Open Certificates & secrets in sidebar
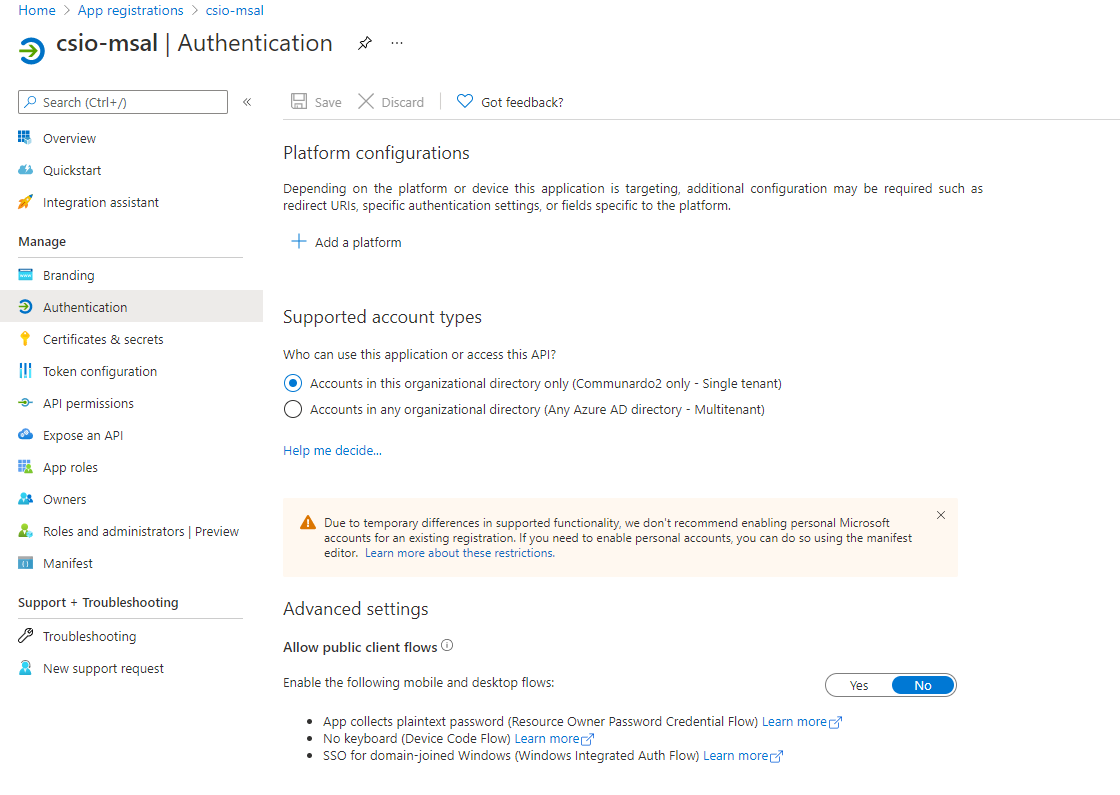This screenshot has width=1120, height=795. click(x=103, y=339)
